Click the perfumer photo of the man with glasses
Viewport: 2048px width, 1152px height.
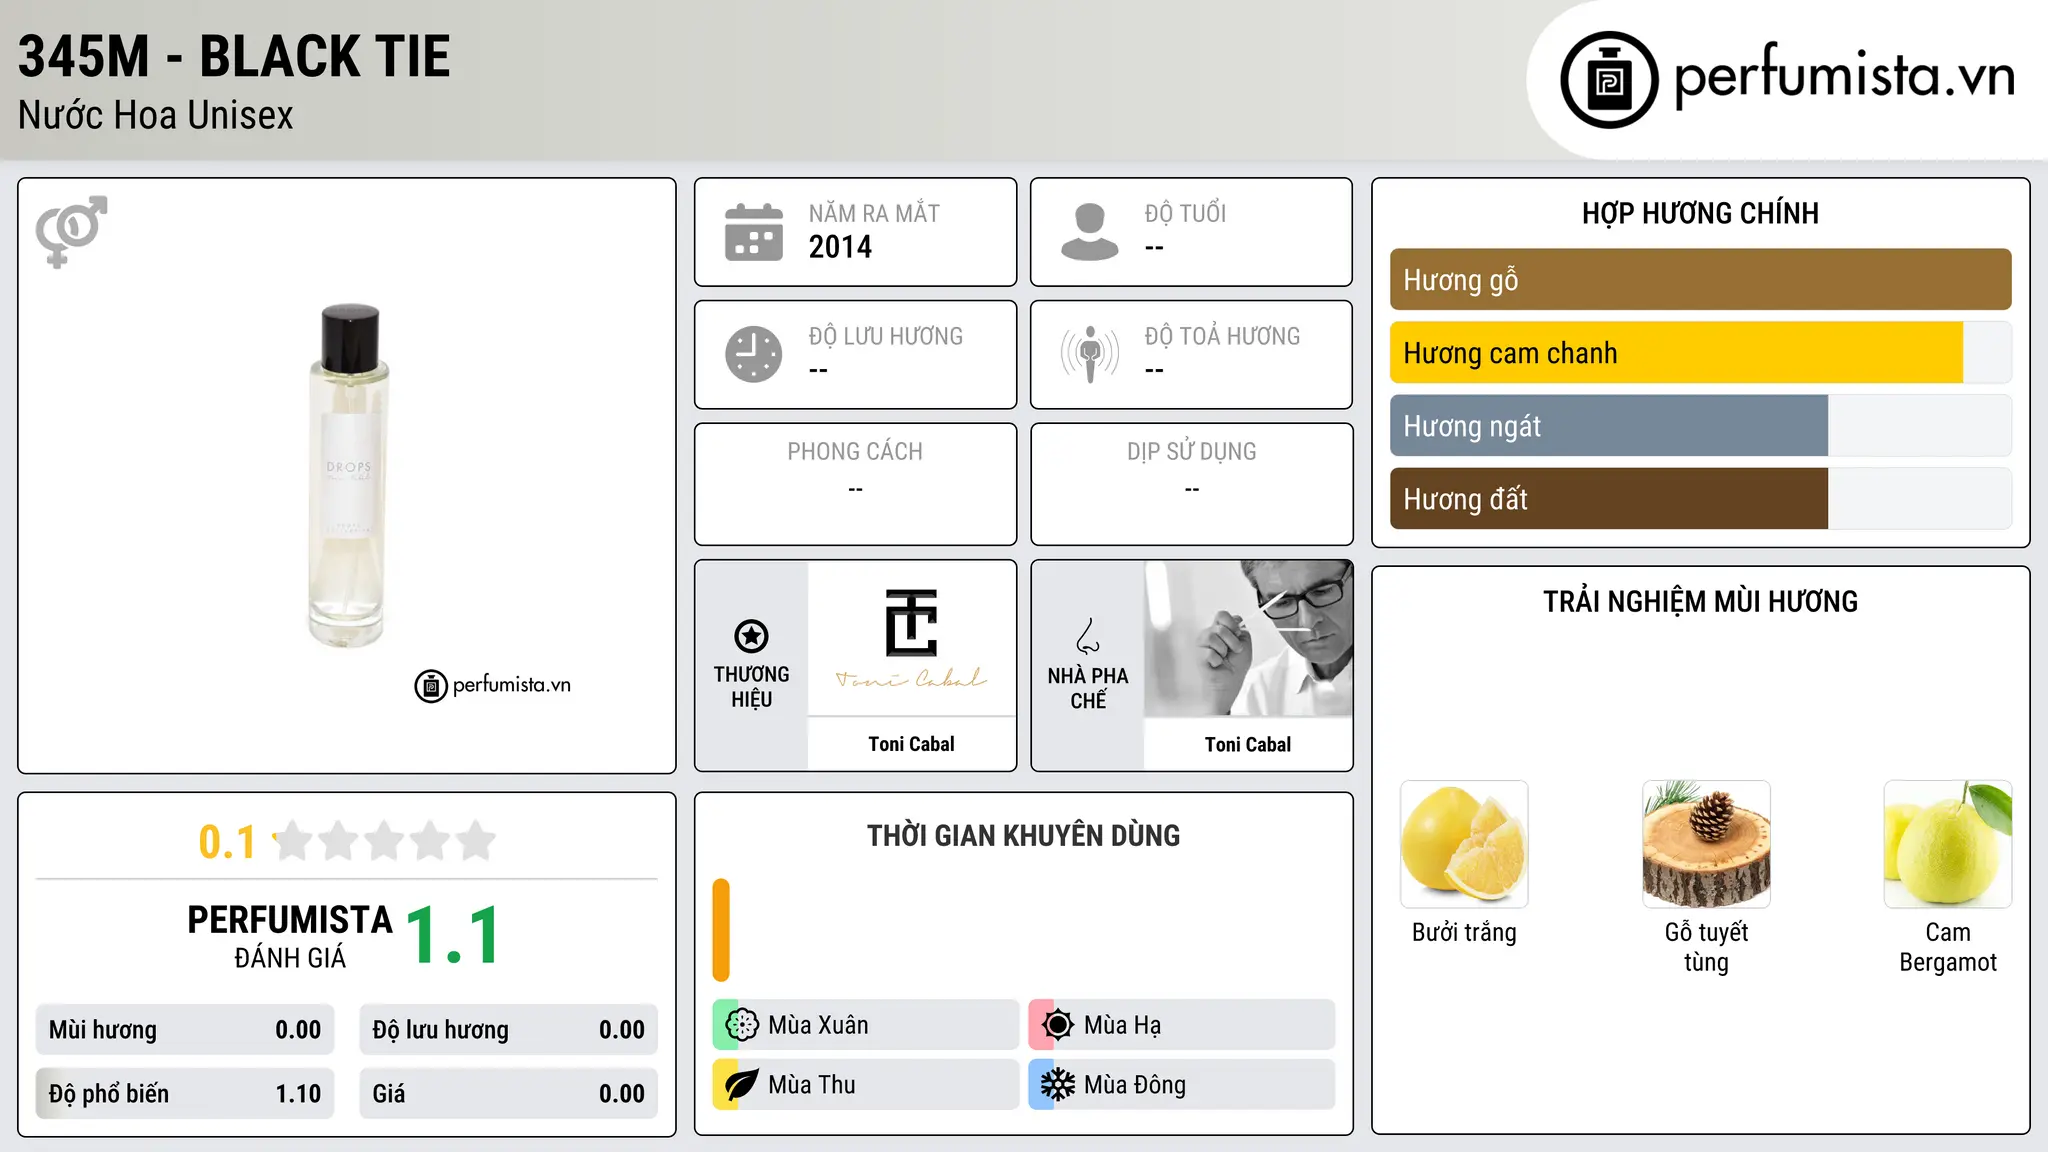point(1248,638)
